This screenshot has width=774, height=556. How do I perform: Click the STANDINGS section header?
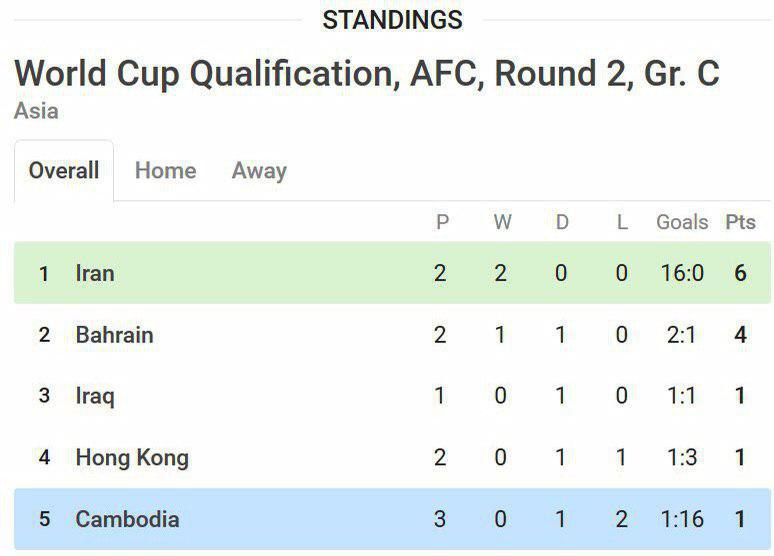point(392,20)
